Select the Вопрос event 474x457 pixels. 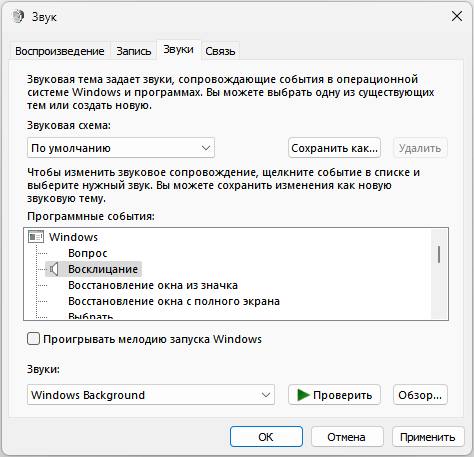pyautogui.click(x=88, y=253)
